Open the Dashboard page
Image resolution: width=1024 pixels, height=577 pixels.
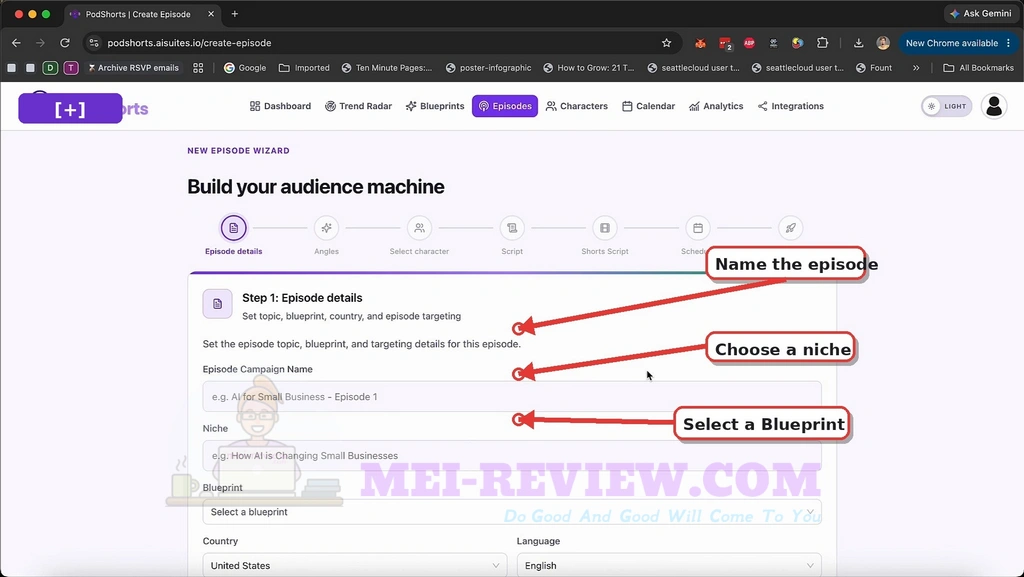pos(280,106)
